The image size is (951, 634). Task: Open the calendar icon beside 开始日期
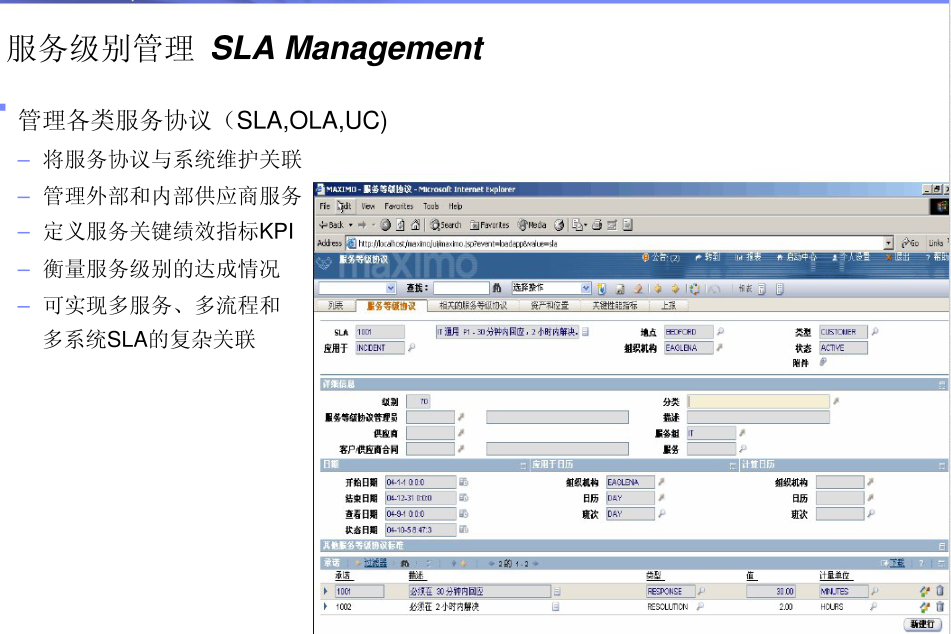click(464, 482)
